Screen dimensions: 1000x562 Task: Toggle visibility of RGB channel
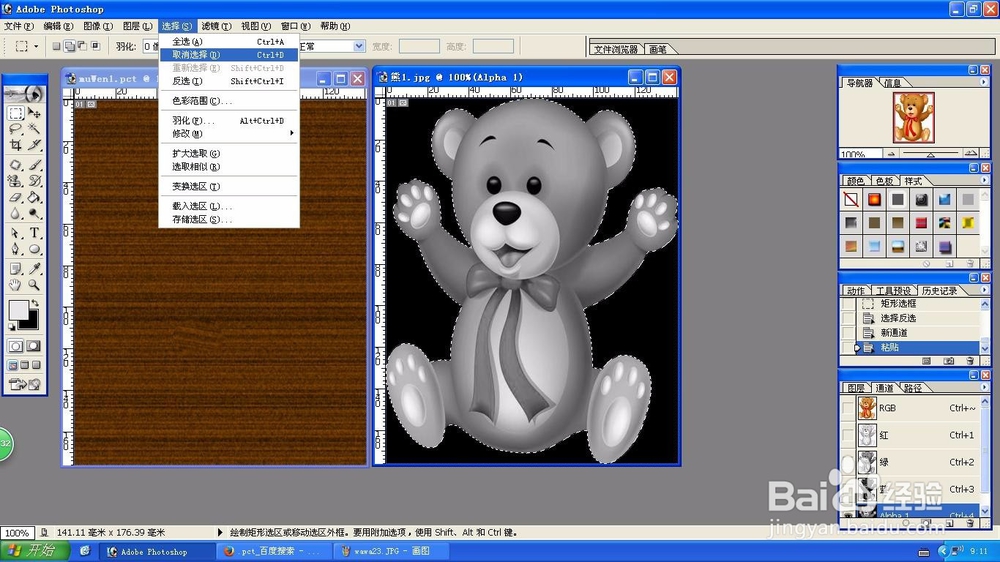tap(848, 408)
